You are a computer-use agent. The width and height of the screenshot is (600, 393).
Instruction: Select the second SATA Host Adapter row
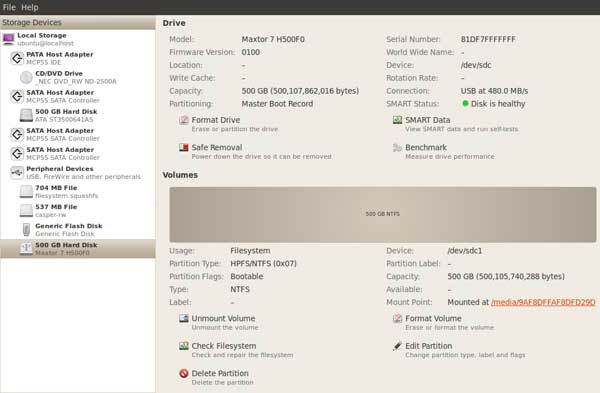point(78,134)
